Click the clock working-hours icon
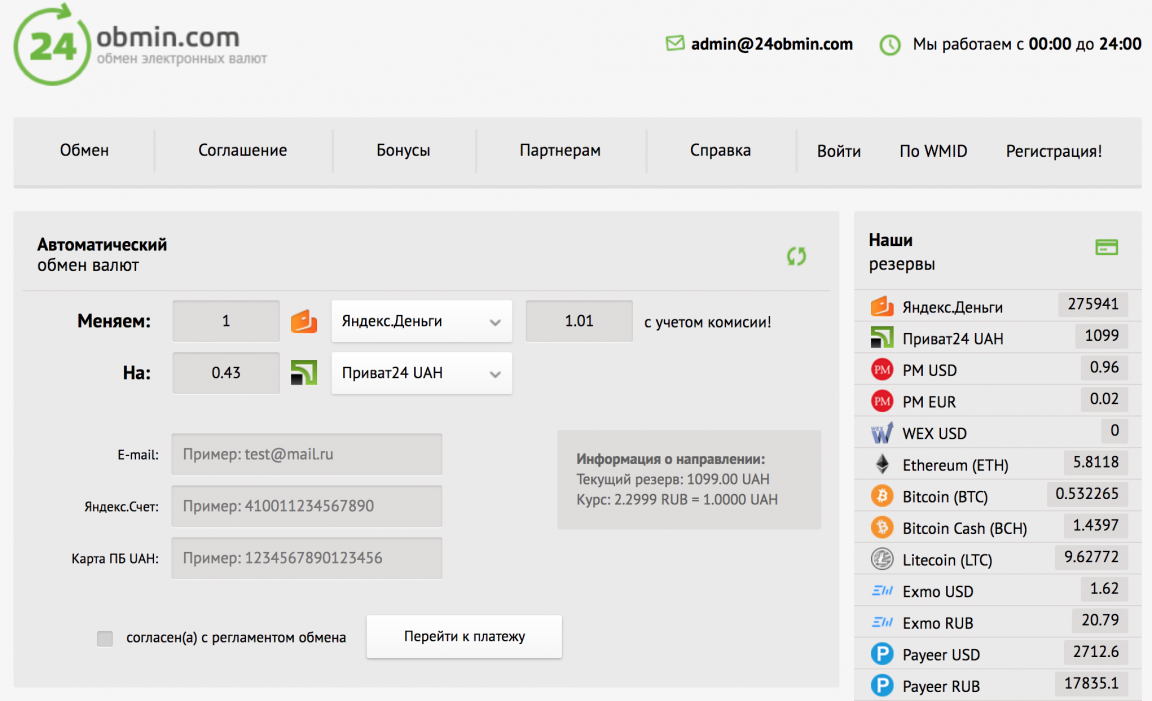Image resolution: width=1152 pixels, height=701 pixels. pyautogui.click(x=890, y=45)
